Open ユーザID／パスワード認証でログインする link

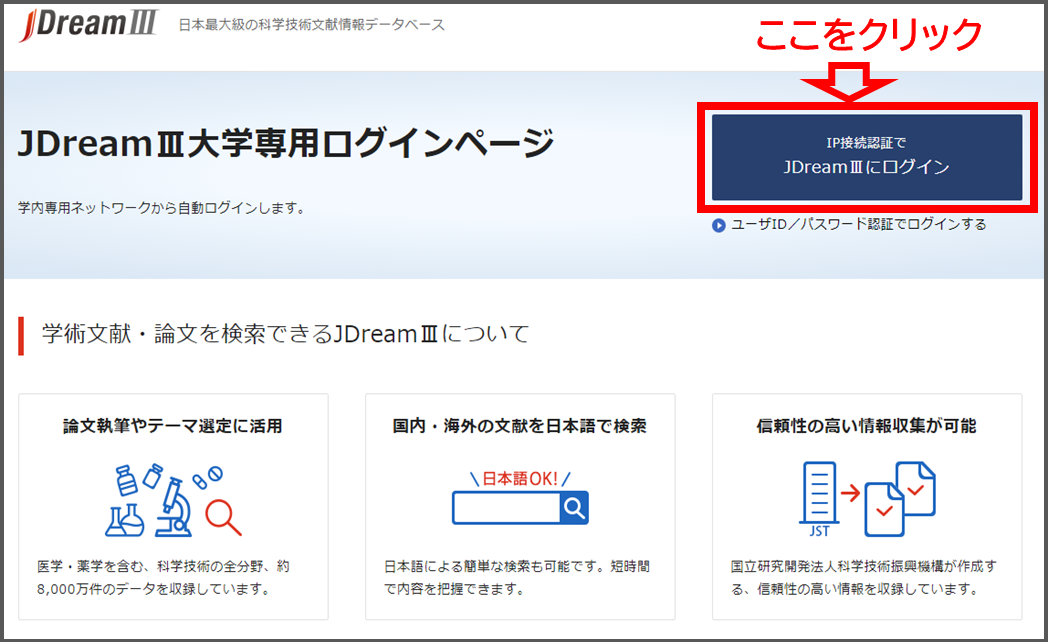pos(858,224)
